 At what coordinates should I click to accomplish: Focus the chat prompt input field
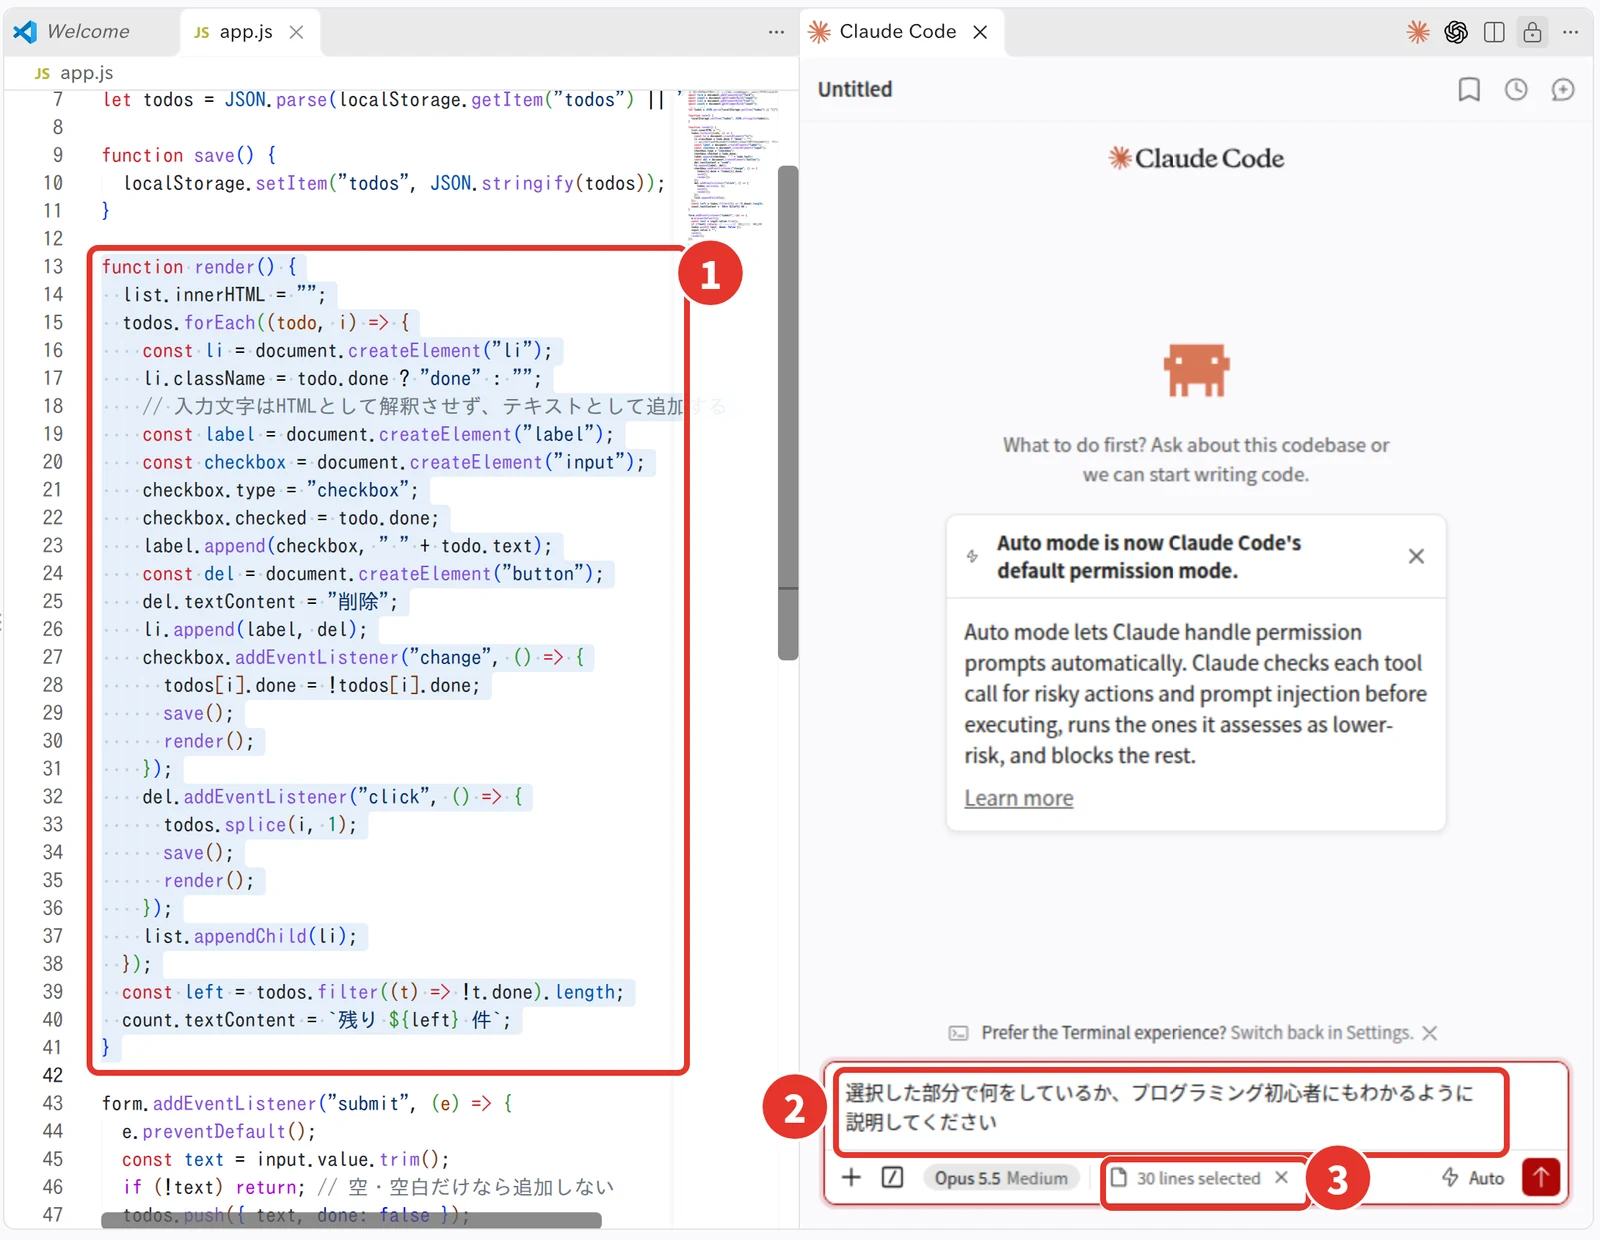click(x=1170, y=1107)
